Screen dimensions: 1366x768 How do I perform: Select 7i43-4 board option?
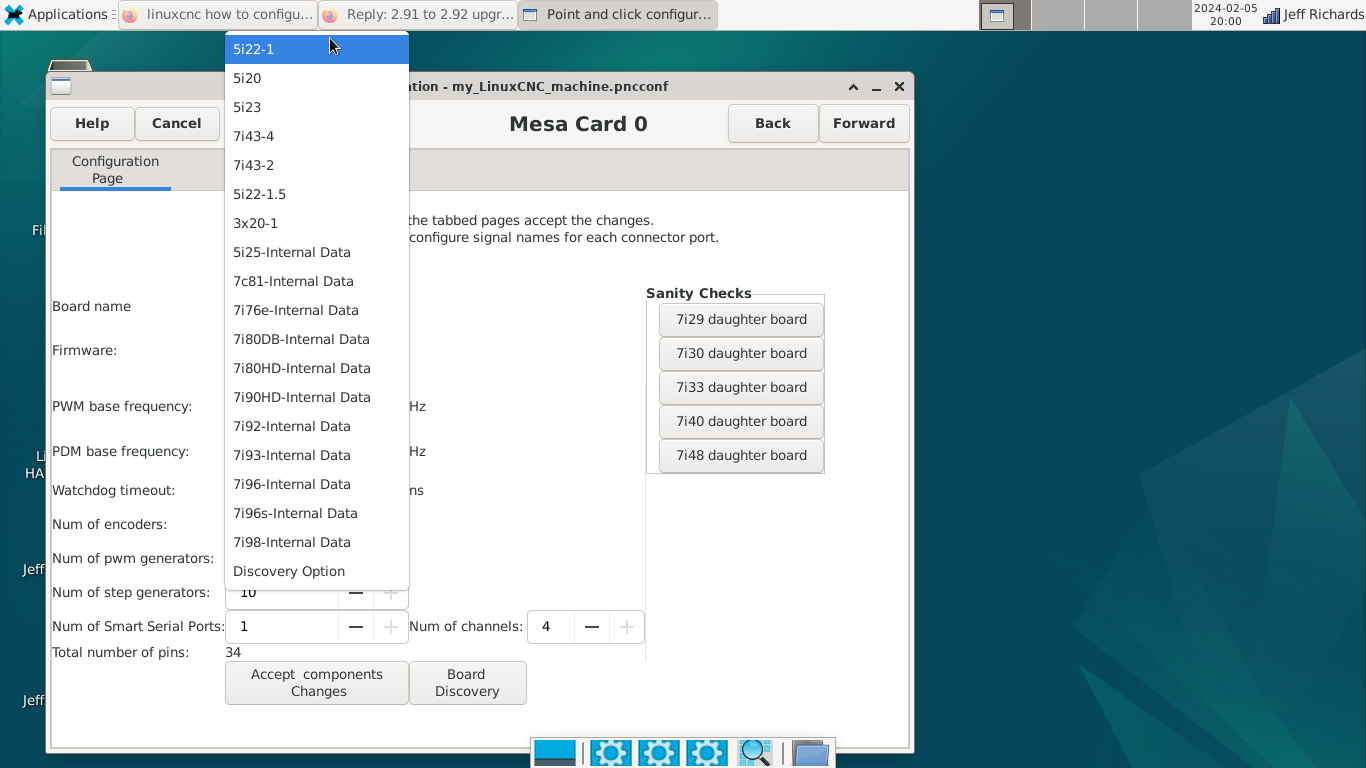pos(317,136)
